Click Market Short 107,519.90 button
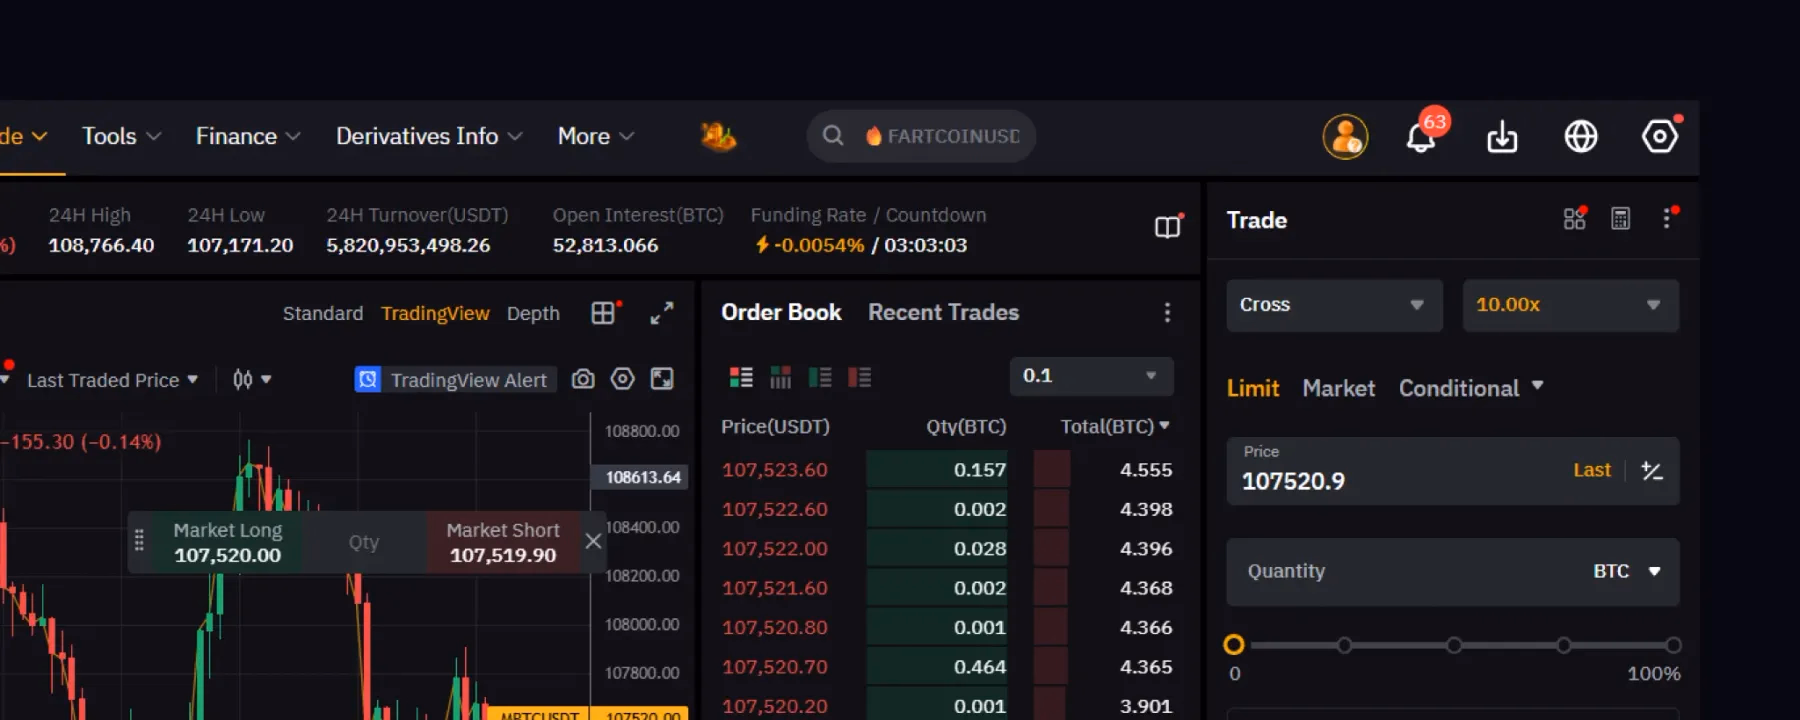 click(503, 542)
